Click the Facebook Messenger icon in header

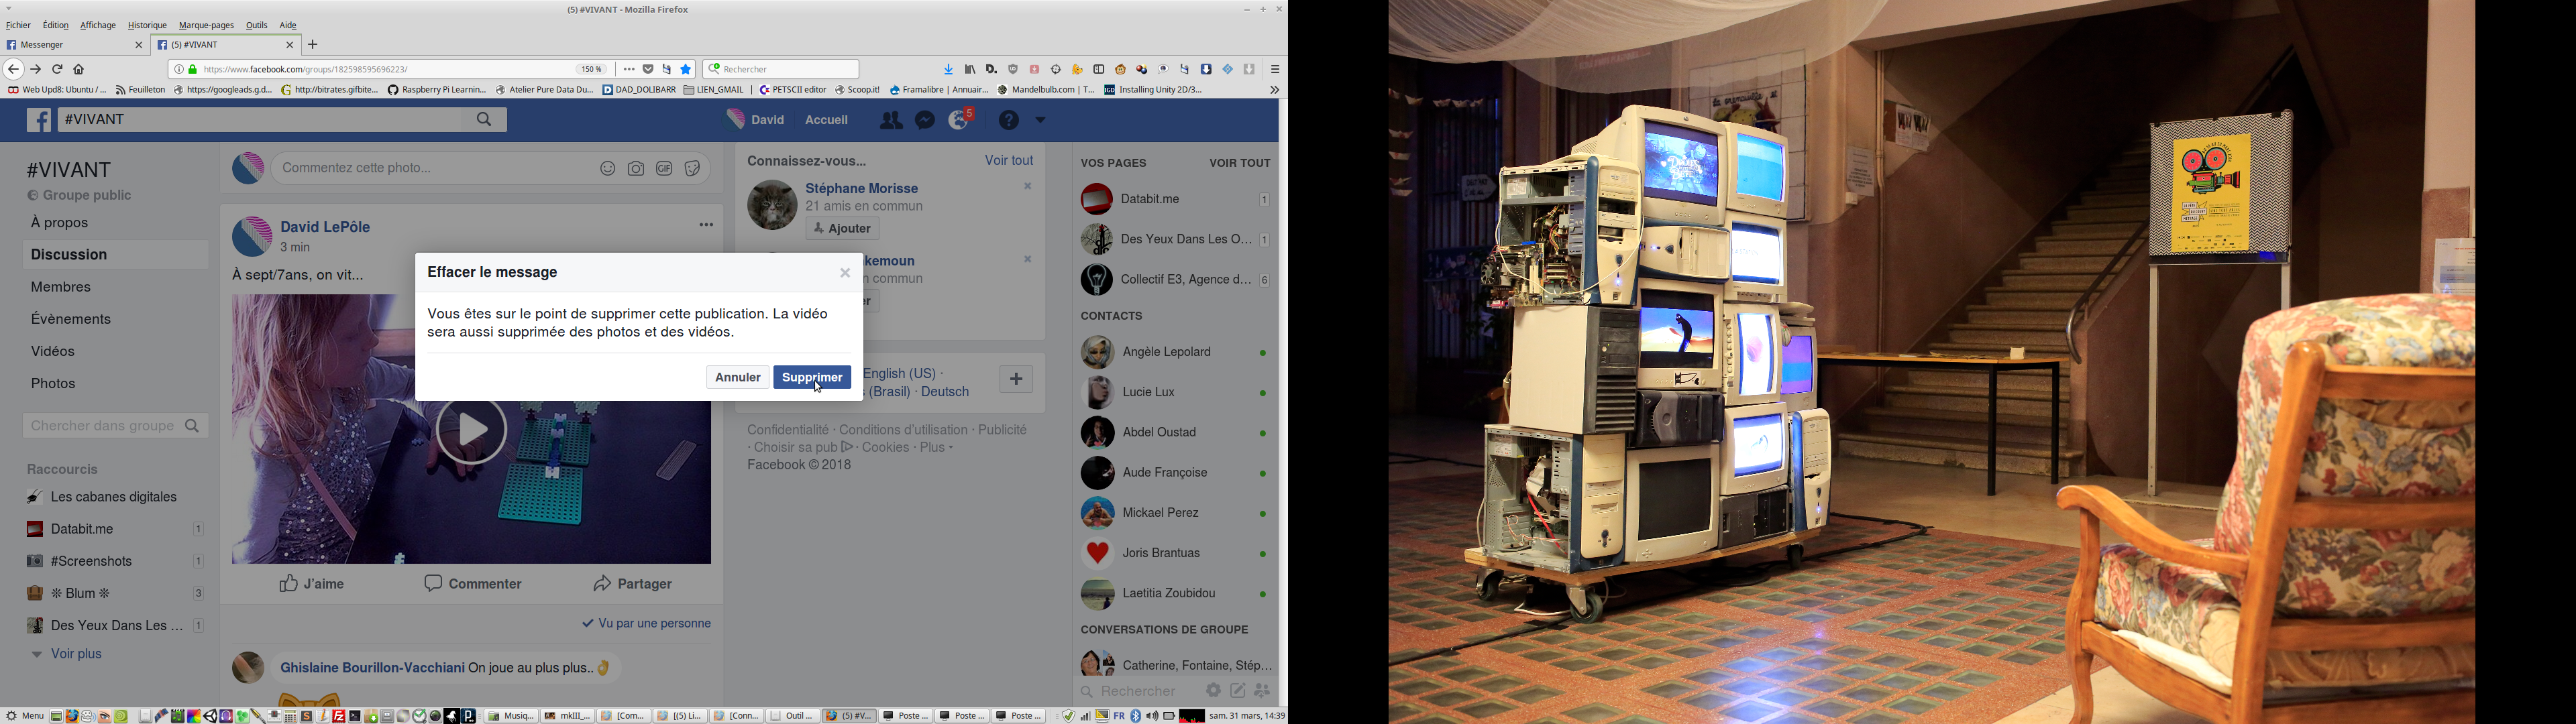926,120
